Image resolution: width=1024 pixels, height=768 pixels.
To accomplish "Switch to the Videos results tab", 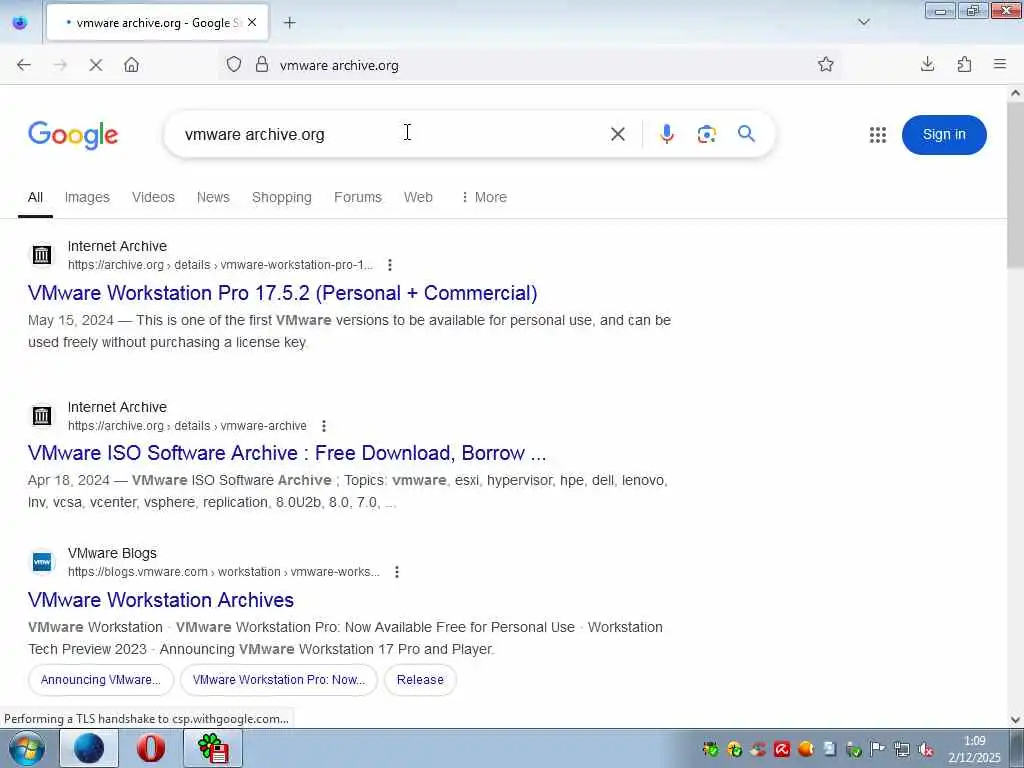I will point(153,197).
